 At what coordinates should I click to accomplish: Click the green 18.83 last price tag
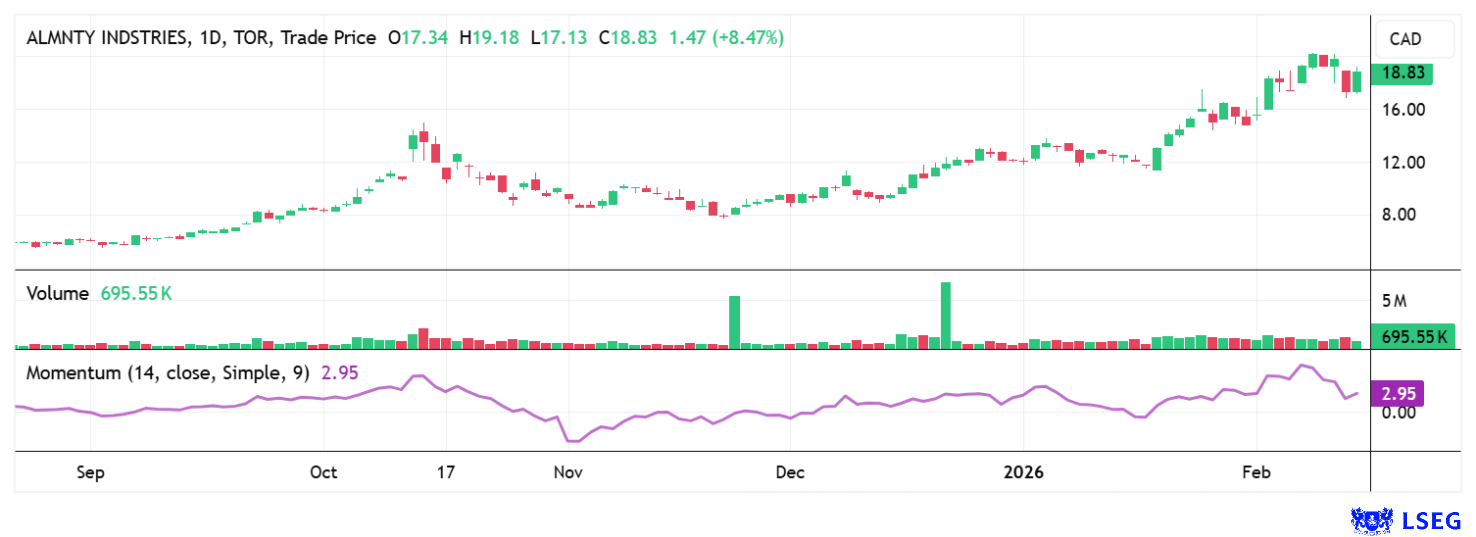point(1403,73)
